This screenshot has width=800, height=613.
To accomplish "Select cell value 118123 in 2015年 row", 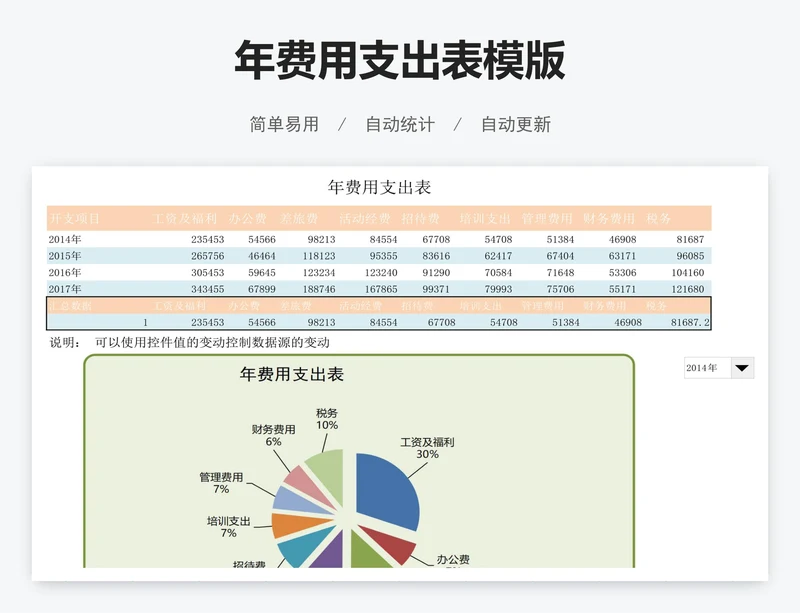I will pos(319,256).
